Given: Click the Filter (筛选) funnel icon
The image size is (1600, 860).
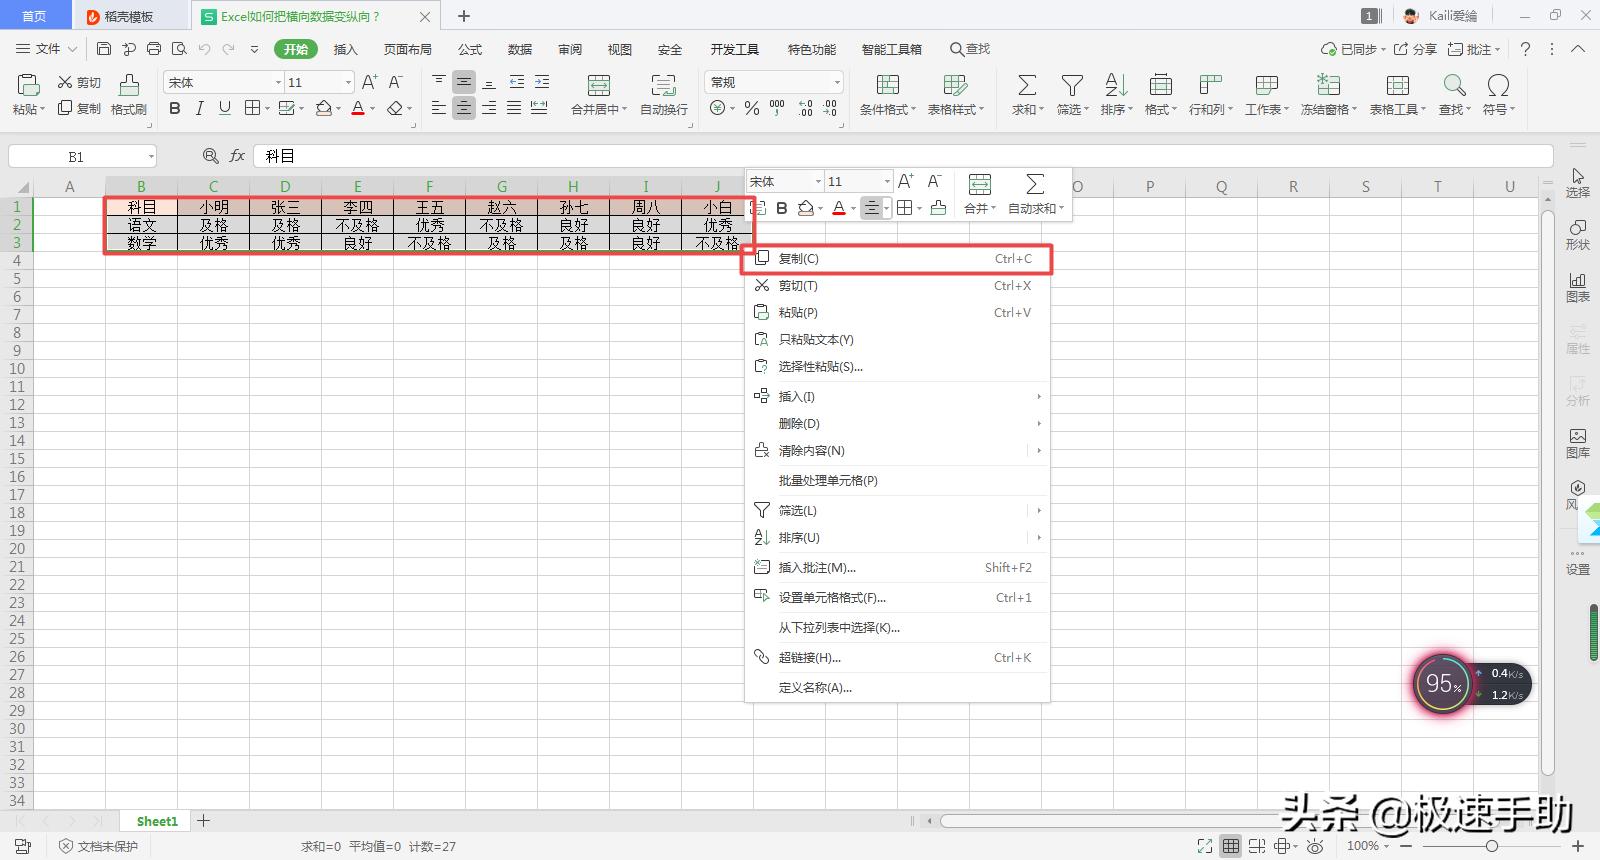Looking at the screenshot, I should pos(1072,86).
